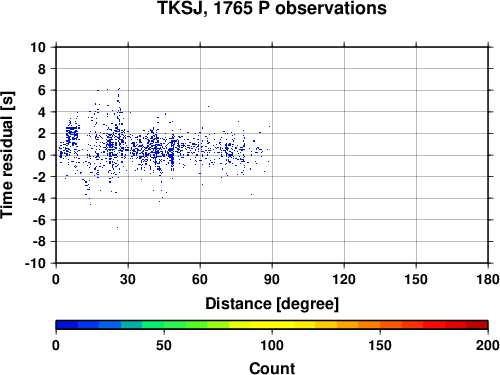Image resolution: width=500 pixels, height=375 pixels.
Task: Click the colorbar tick label 100
Action: tap(272, 345)
